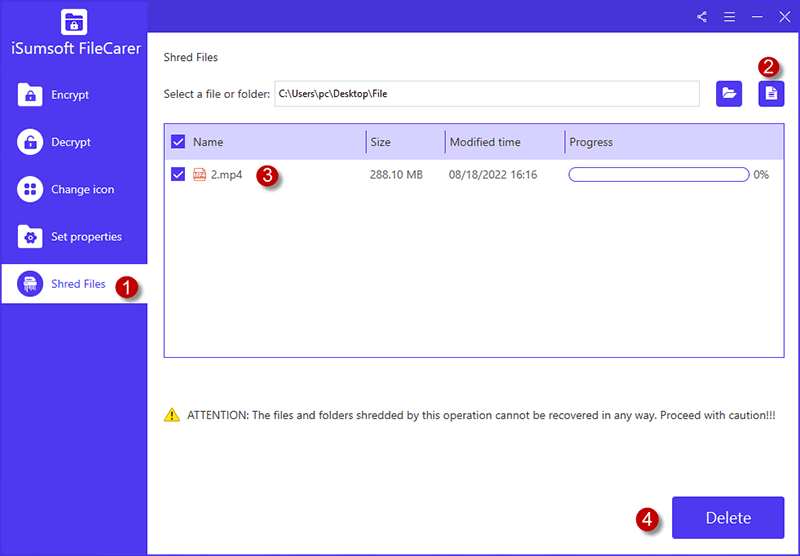Click the Set properties gear-folder icon

tap(30, 236)
